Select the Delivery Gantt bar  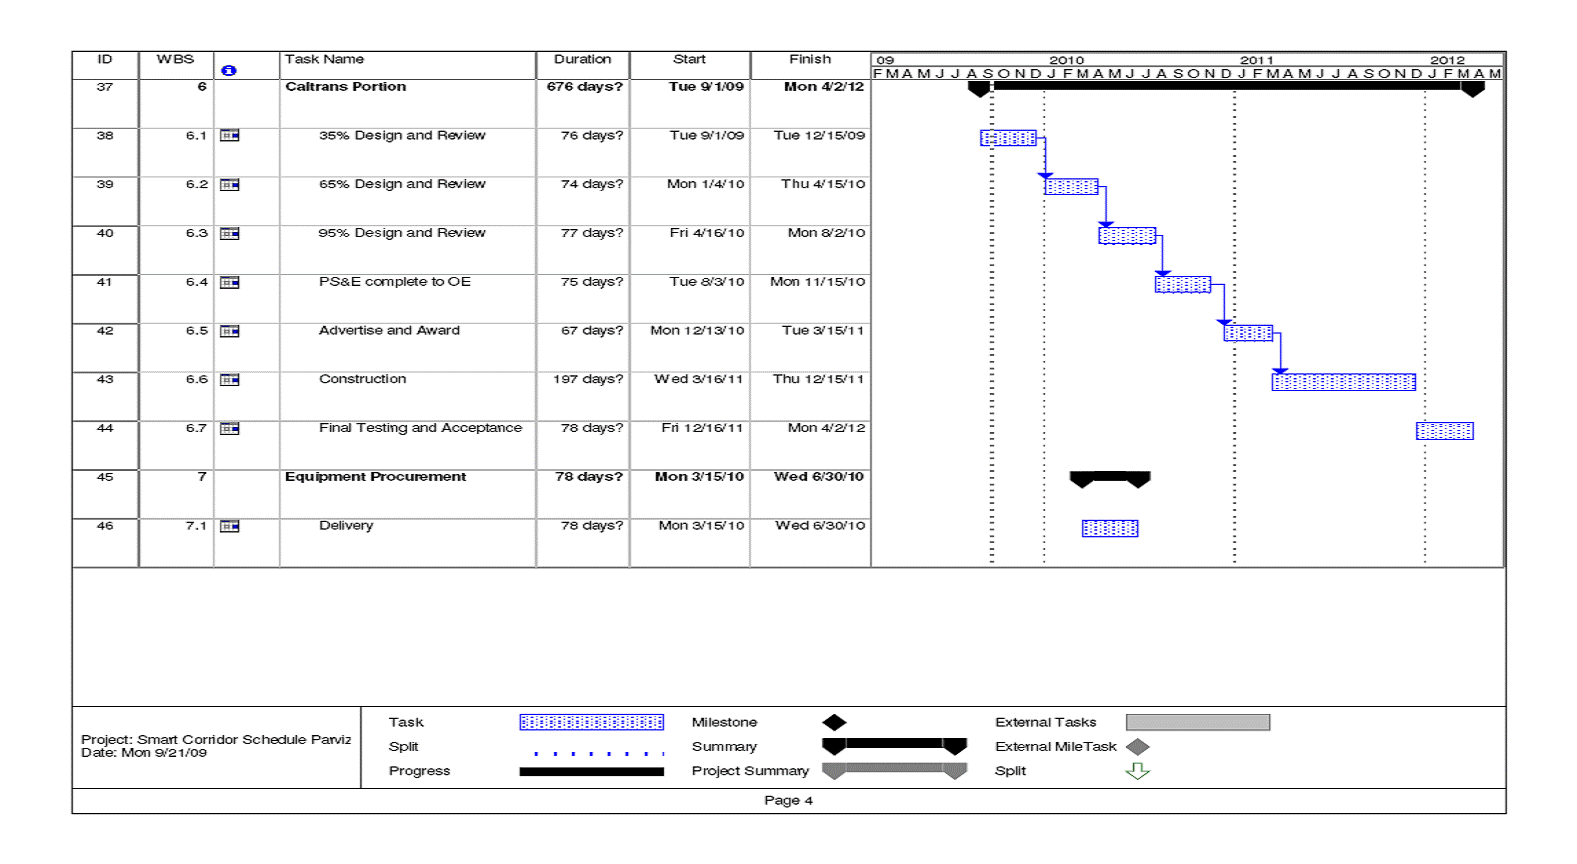[1110, 528]
